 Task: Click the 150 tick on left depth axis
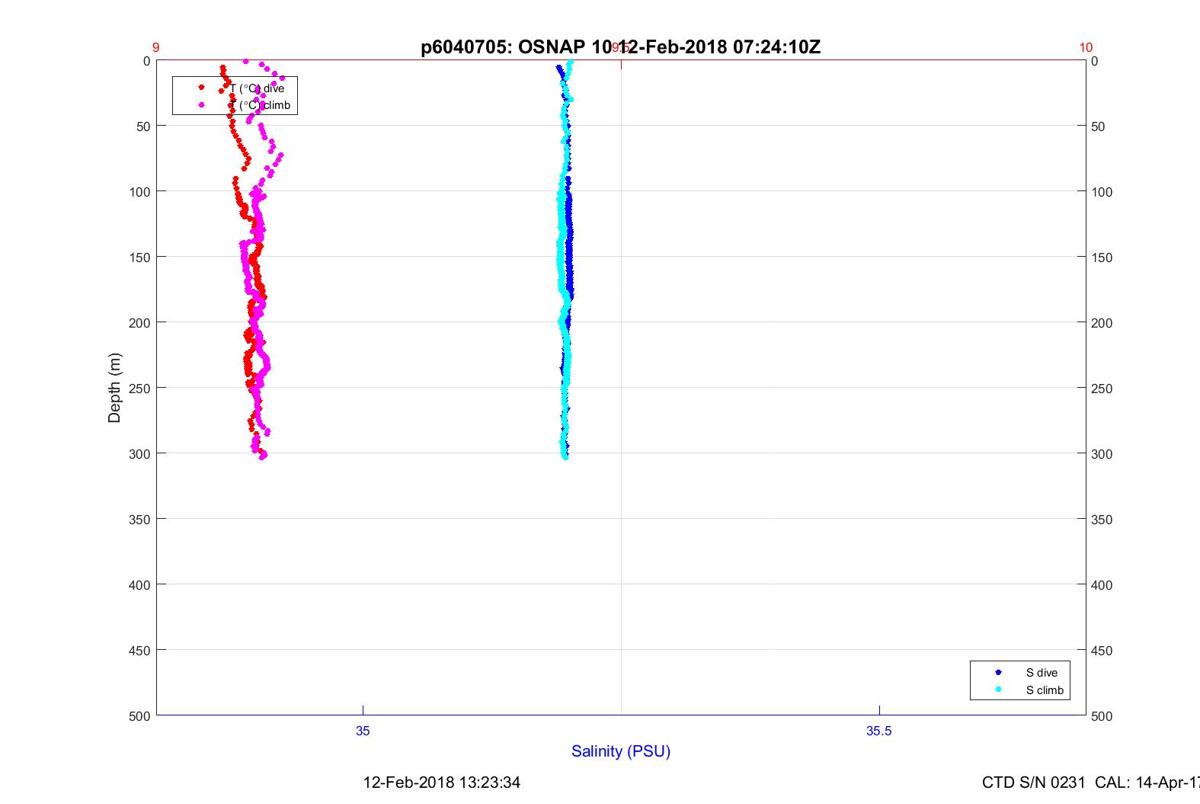pos(139,257)
